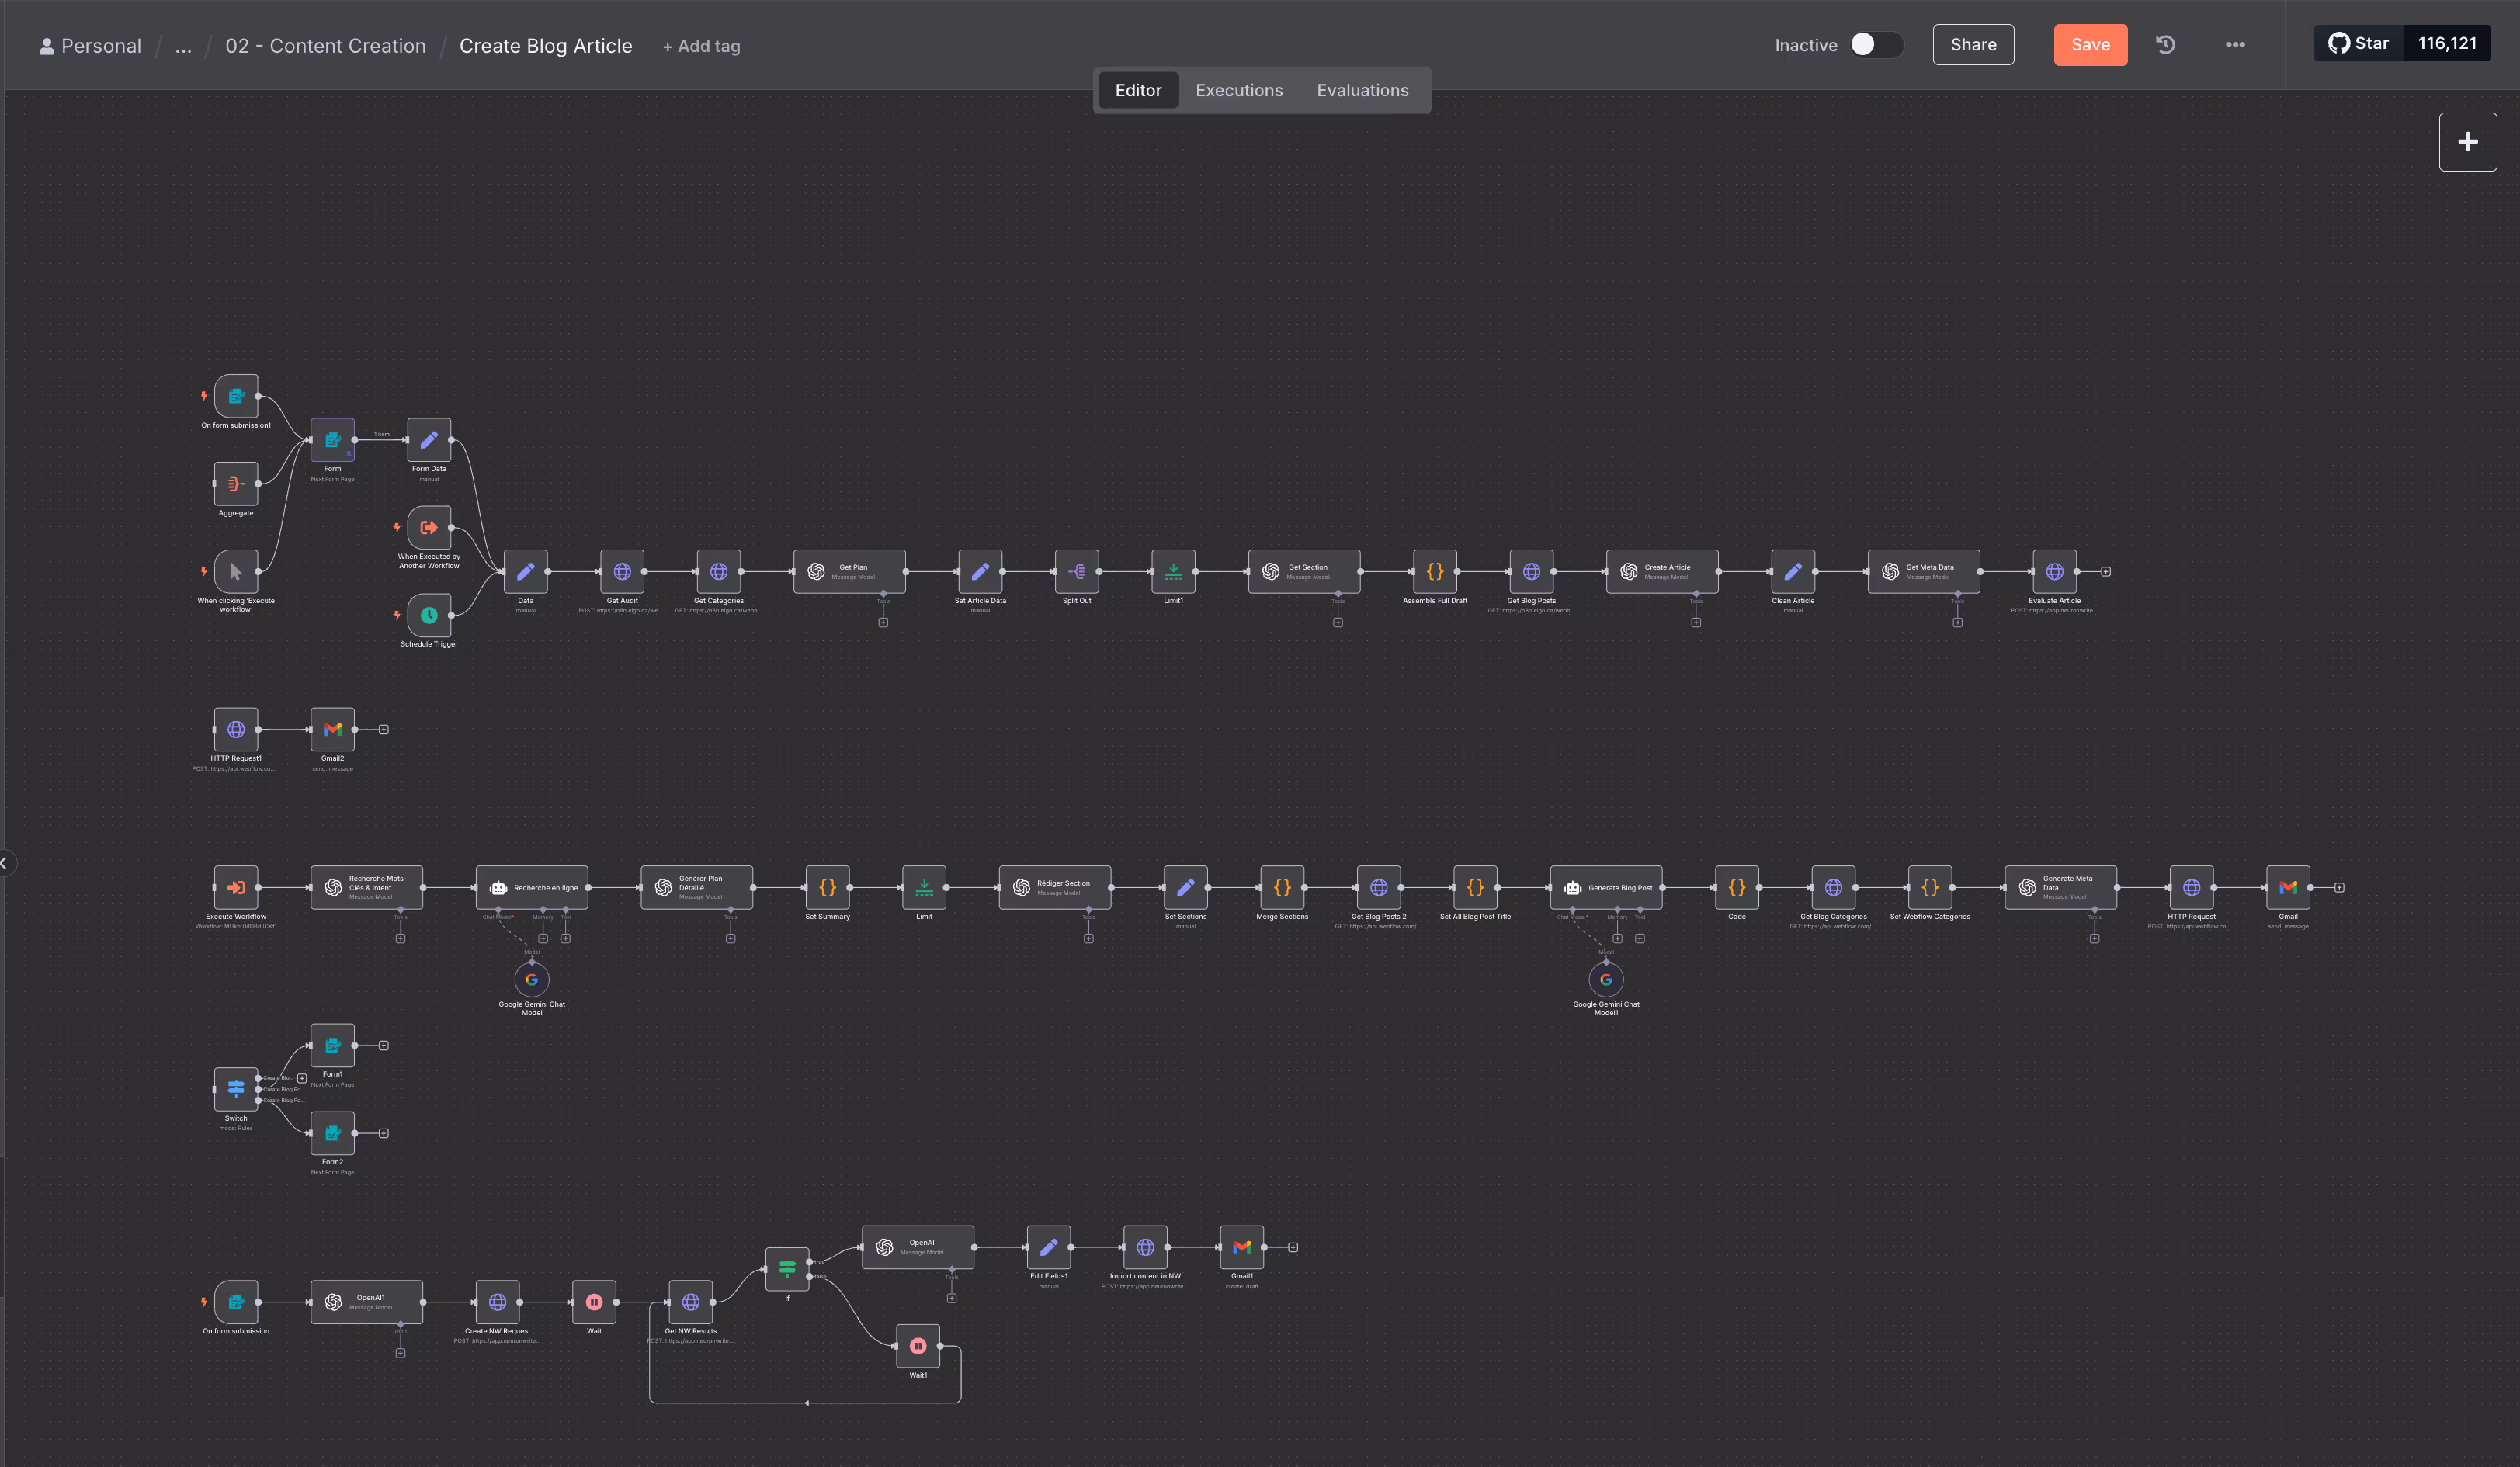Open the Aggregate node

pyautogui.click(x=236, y=484)
